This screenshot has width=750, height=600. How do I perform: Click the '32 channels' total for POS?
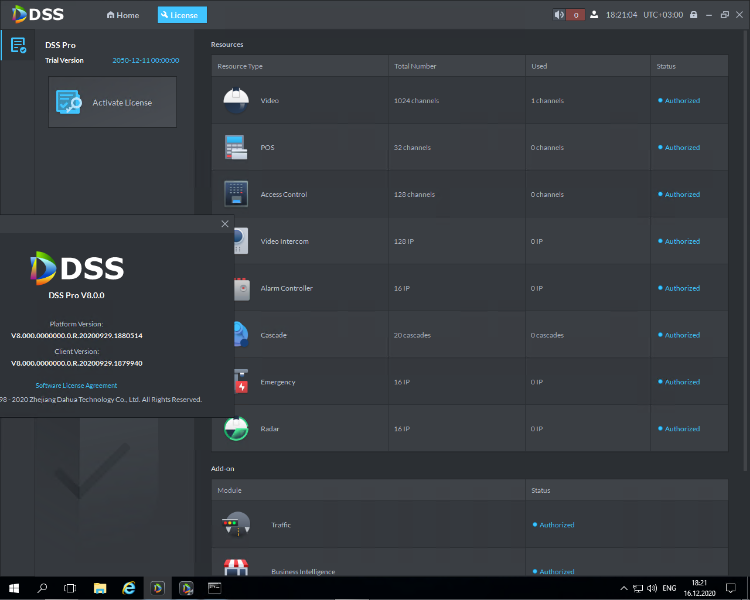click(x=412, y=147)
